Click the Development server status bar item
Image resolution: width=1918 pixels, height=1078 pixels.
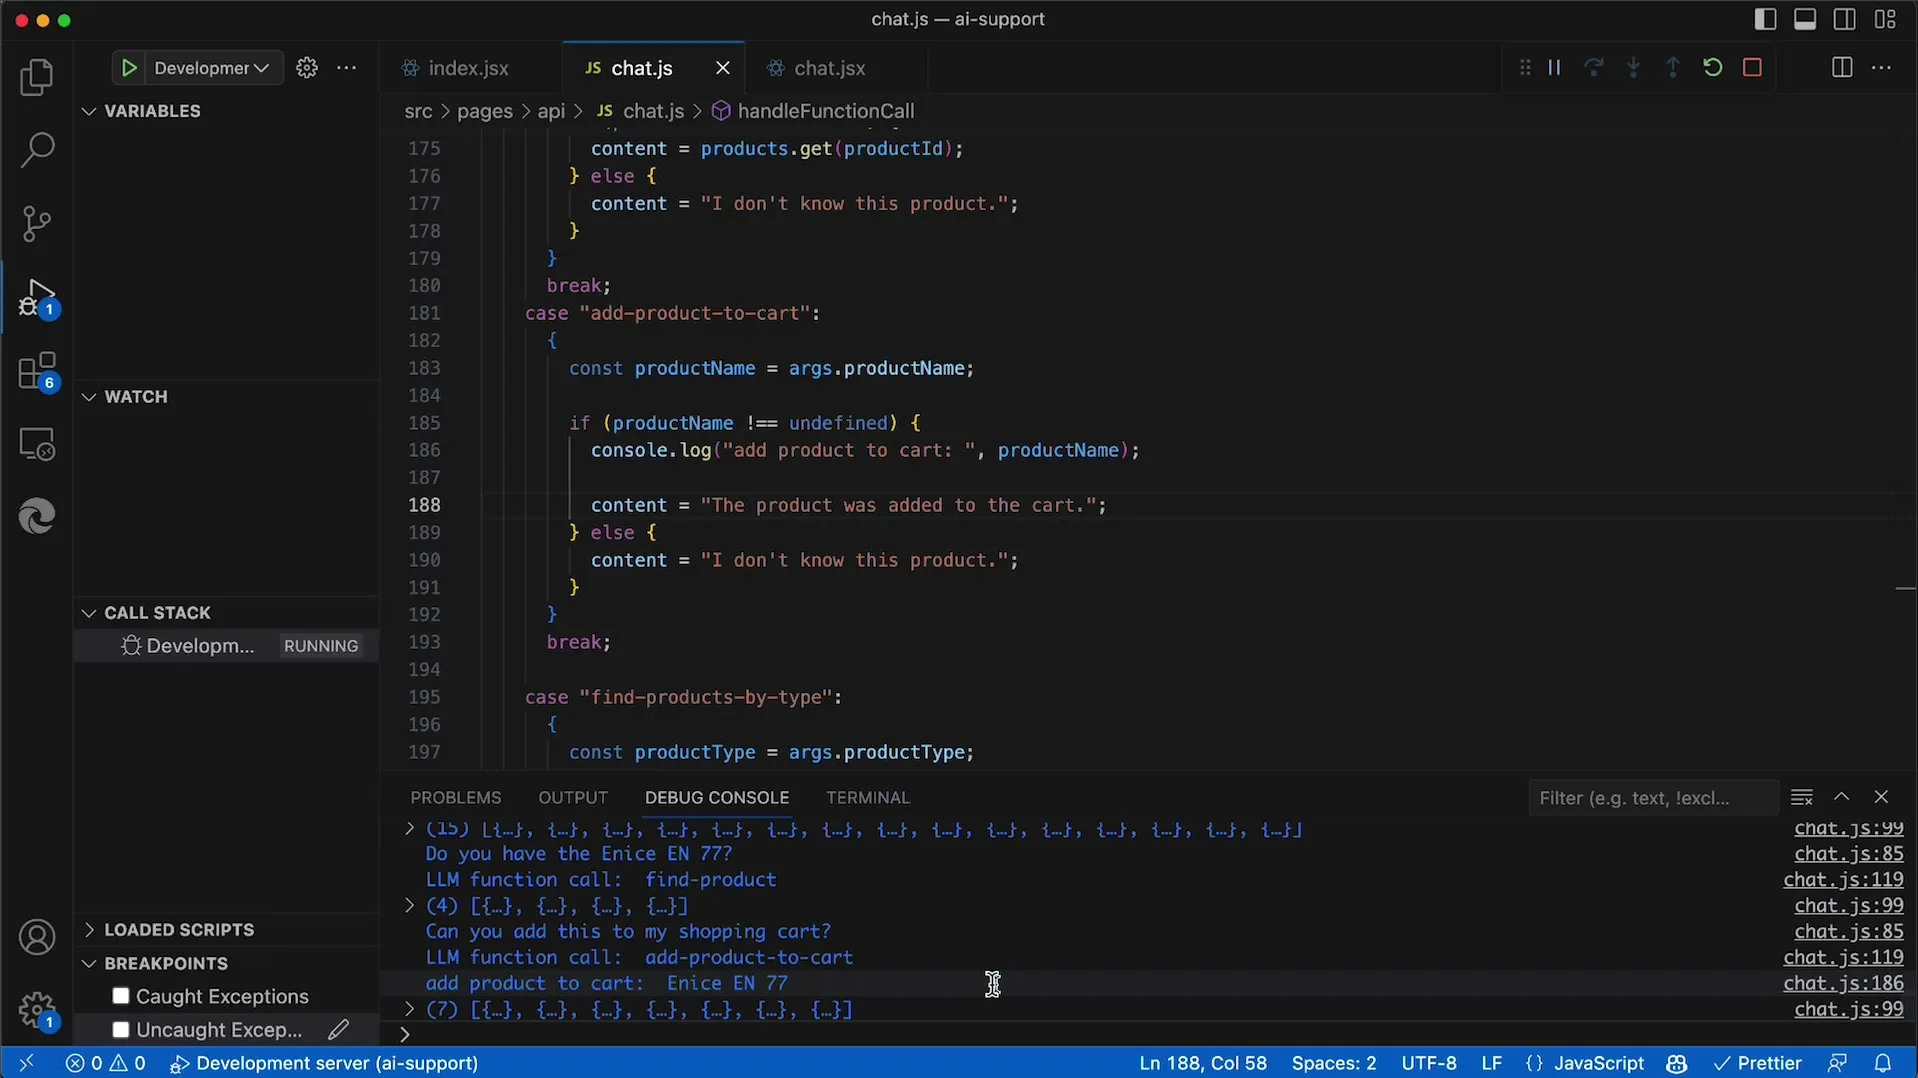[x=324, y=1063]
